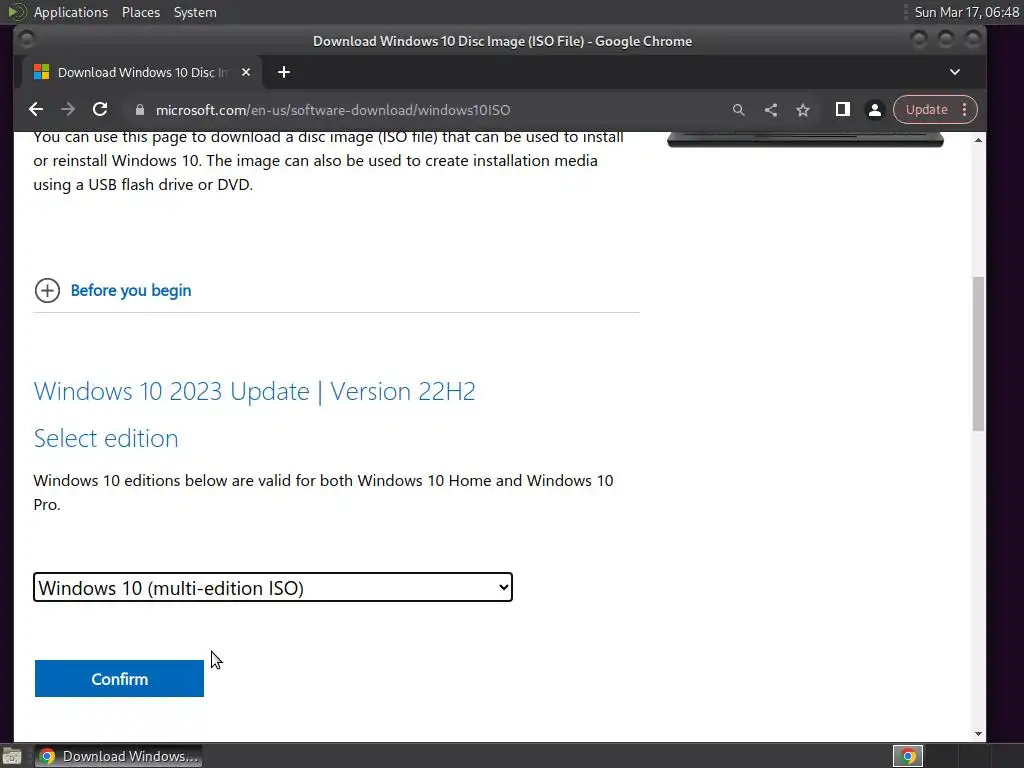Share this page via share icon

pos(771,110)
